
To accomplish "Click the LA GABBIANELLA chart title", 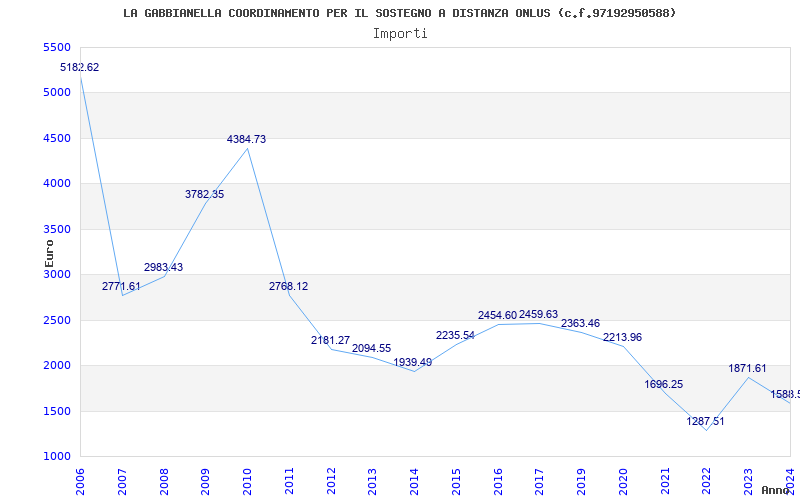I will point(399,13).
